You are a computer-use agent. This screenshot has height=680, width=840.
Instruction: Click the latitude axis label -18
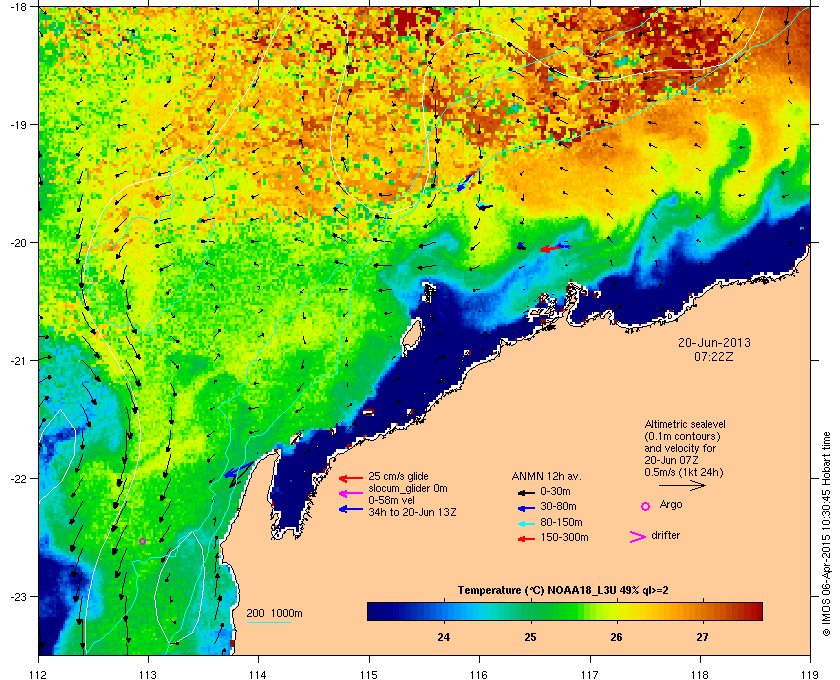pyautogui.click(x=18, y=7)
